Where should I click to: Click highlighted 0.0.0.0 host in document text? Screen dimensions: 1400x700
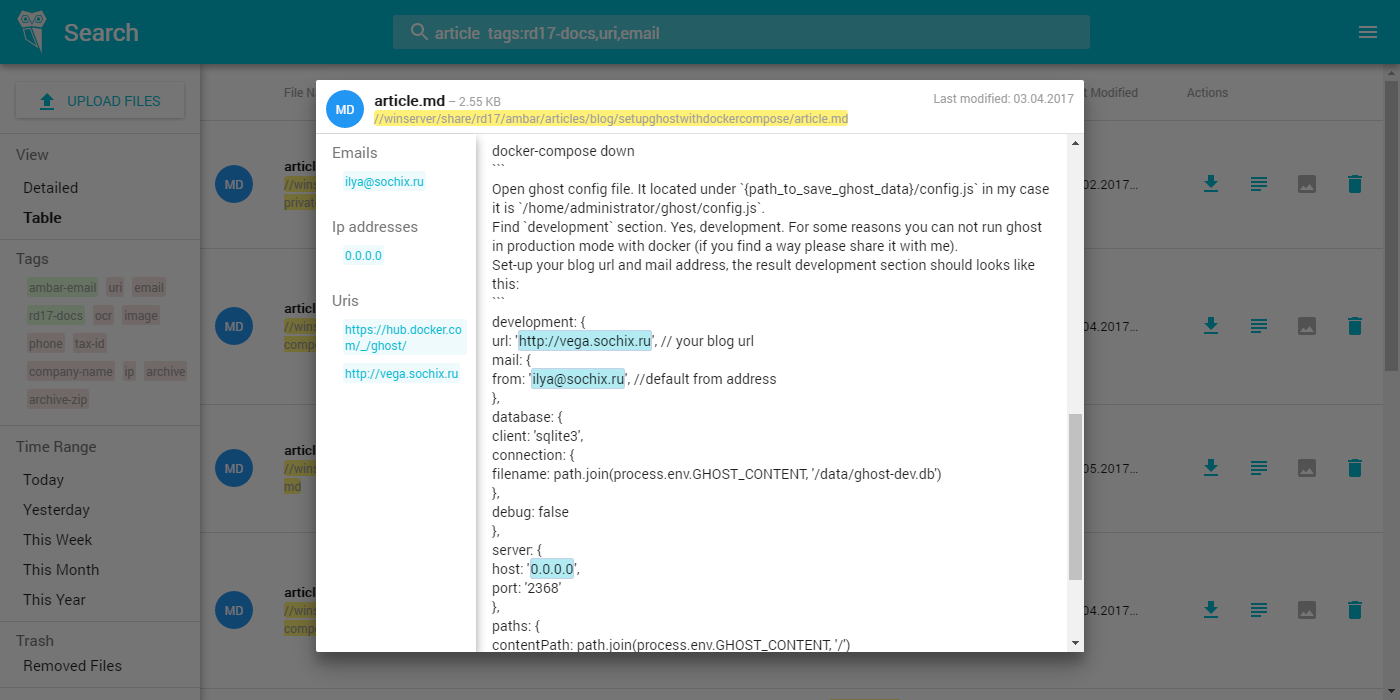551,569
